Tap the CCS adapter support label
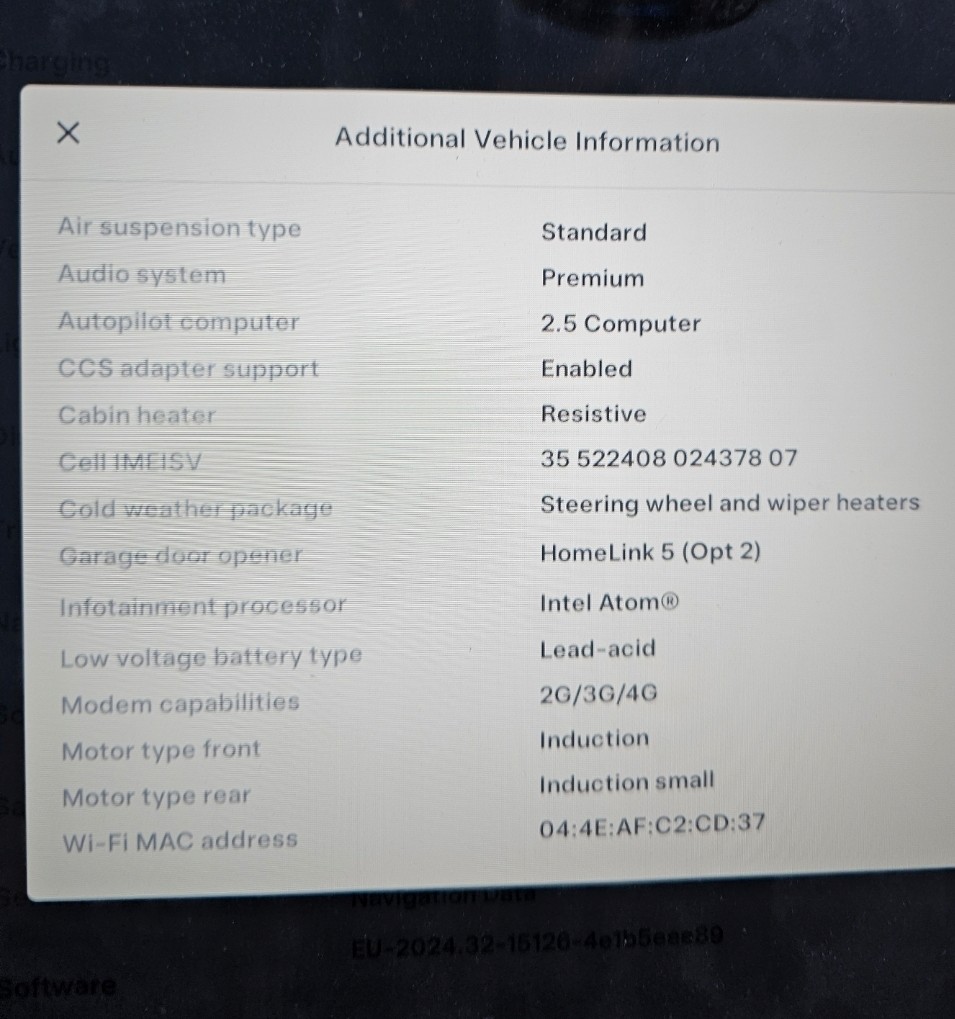 pyautogui.click(x=188, y=368)
